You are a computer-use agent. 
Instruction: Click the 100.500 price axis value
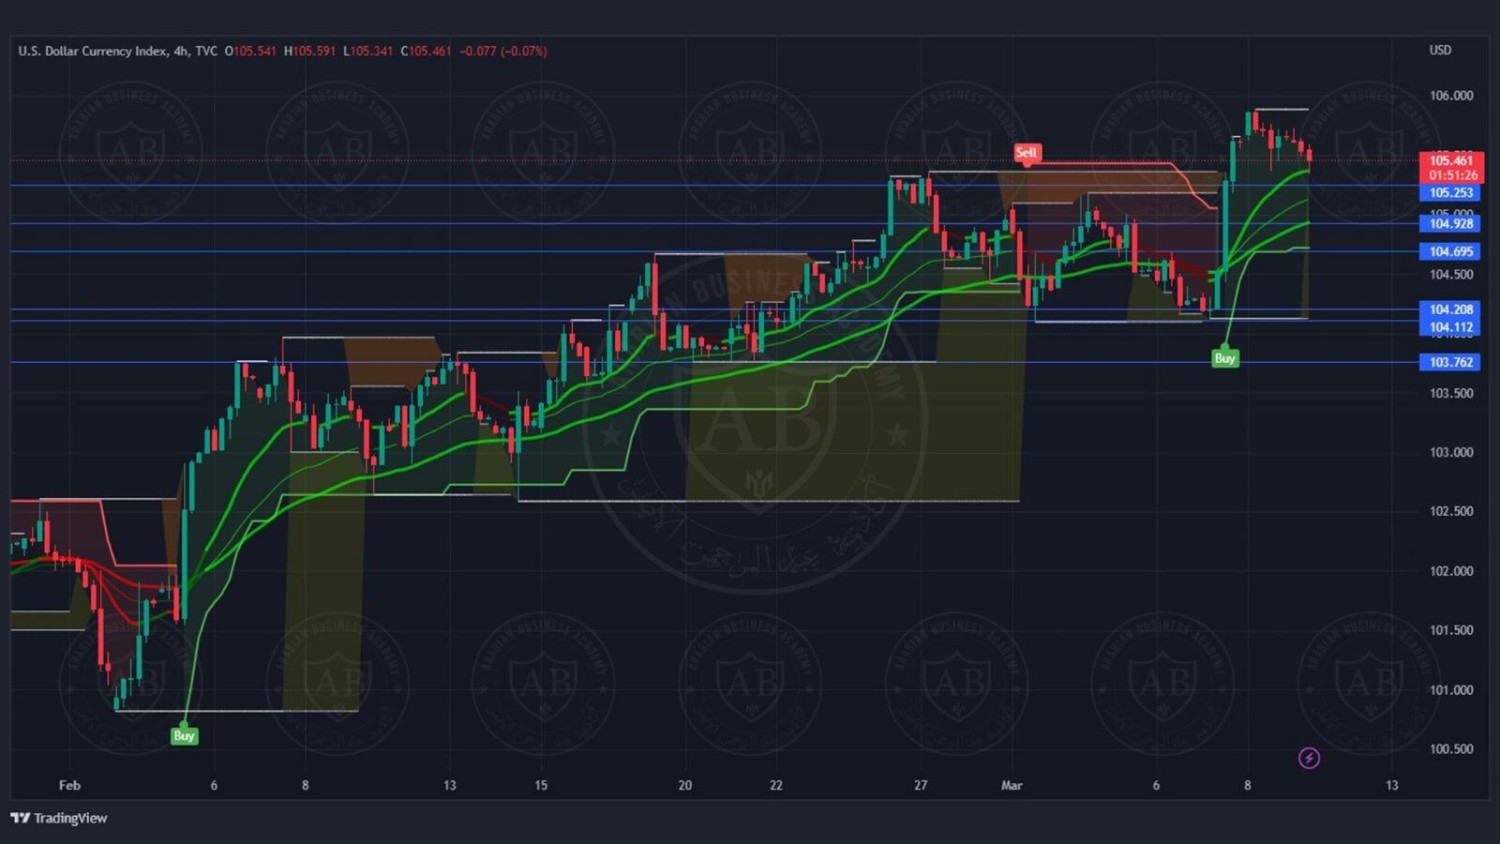tap(1451, 749)
